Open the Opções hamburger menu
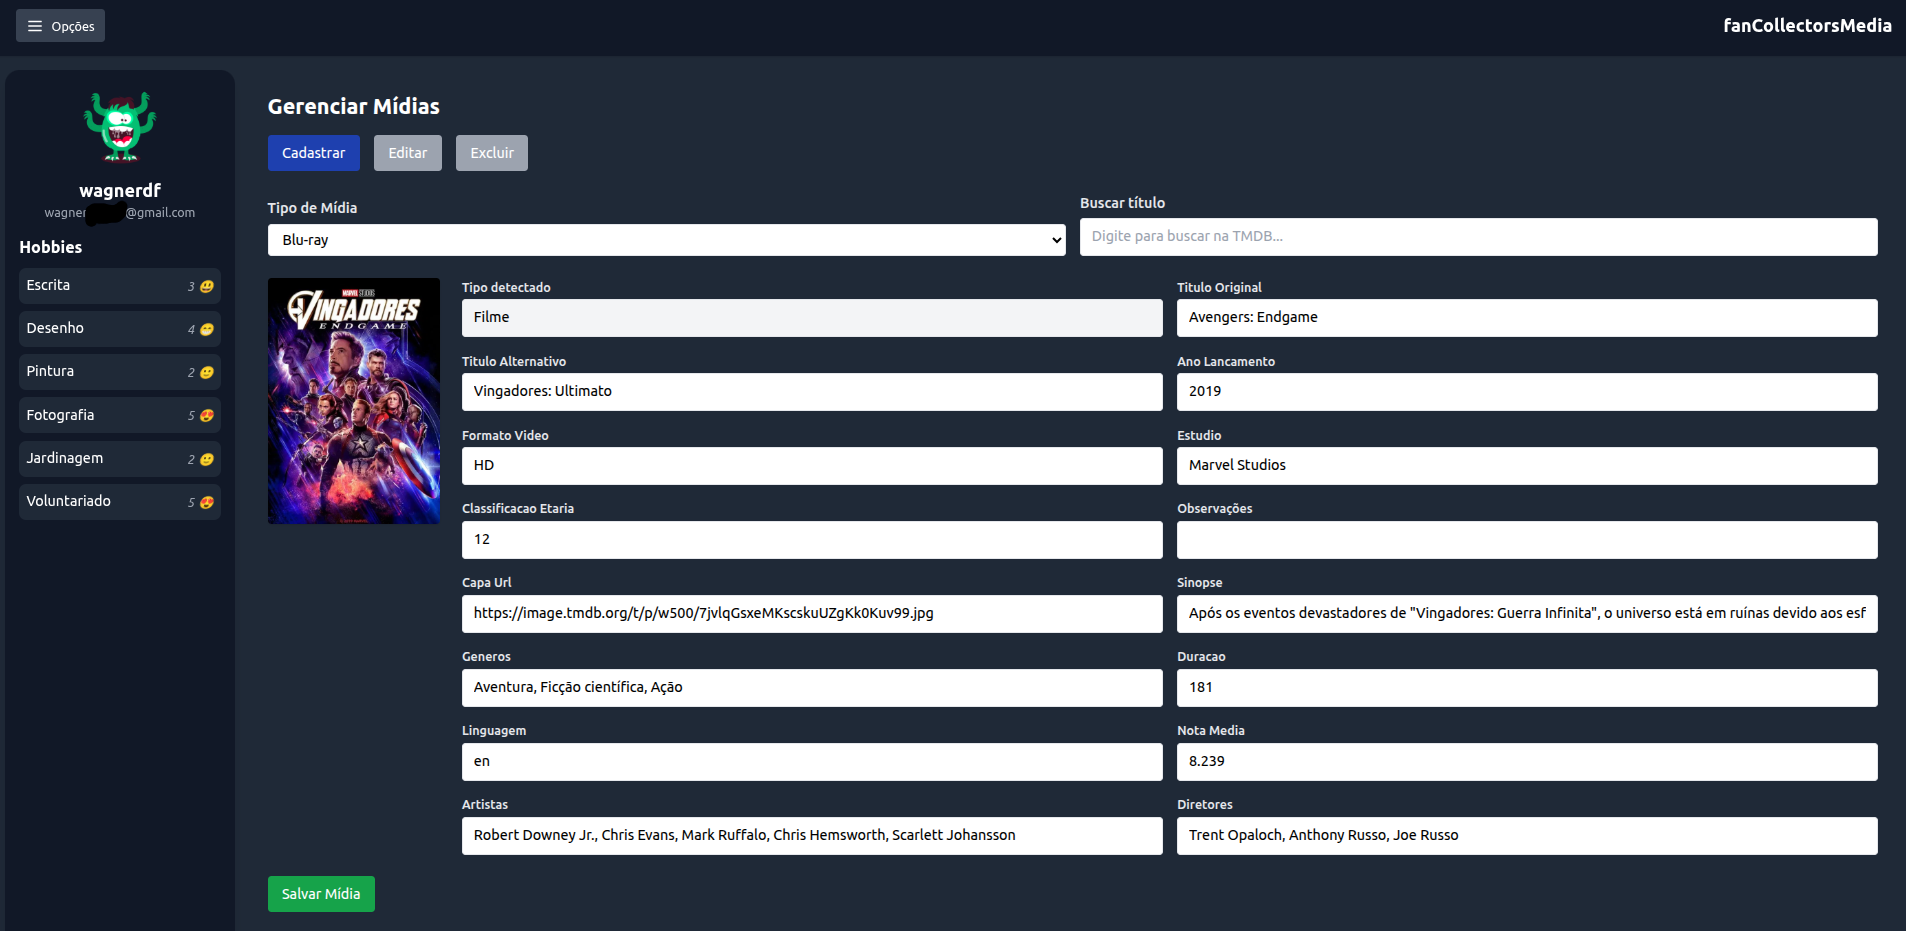Screen dimensions: 1906x931 (x=60, y=26)
